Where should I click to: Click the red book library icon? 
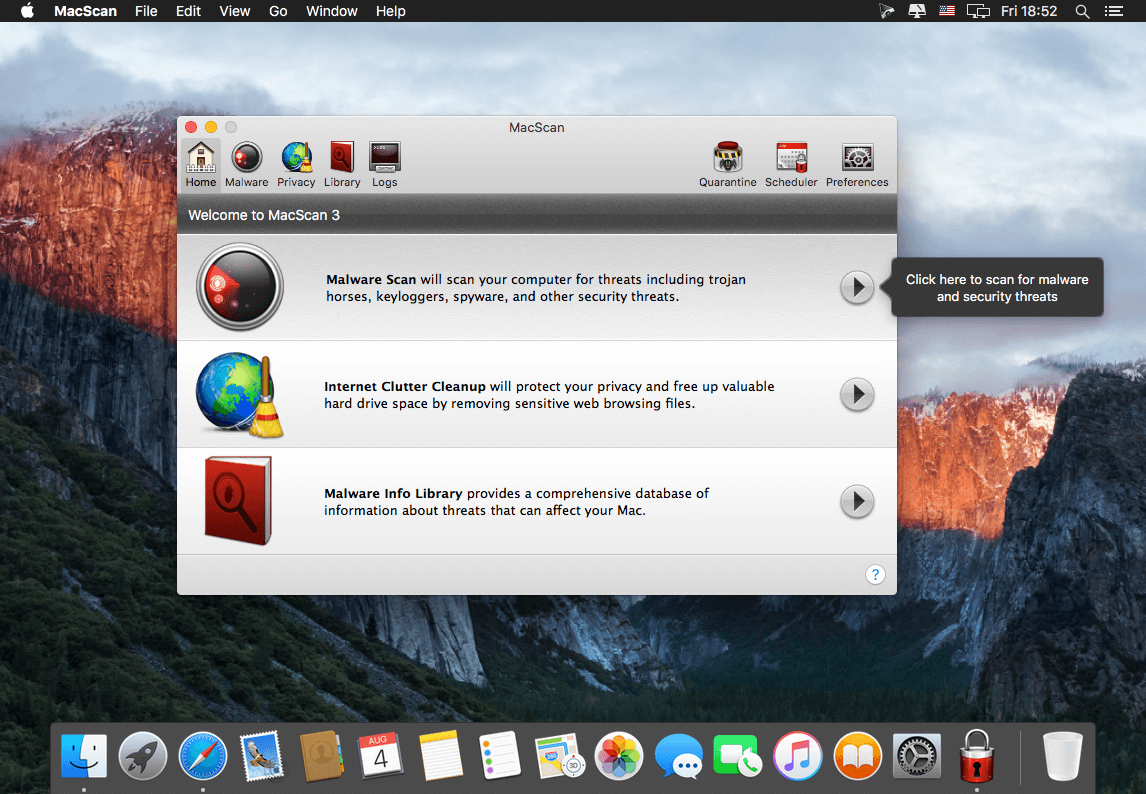pyautogui.click(x=238, y=501)
